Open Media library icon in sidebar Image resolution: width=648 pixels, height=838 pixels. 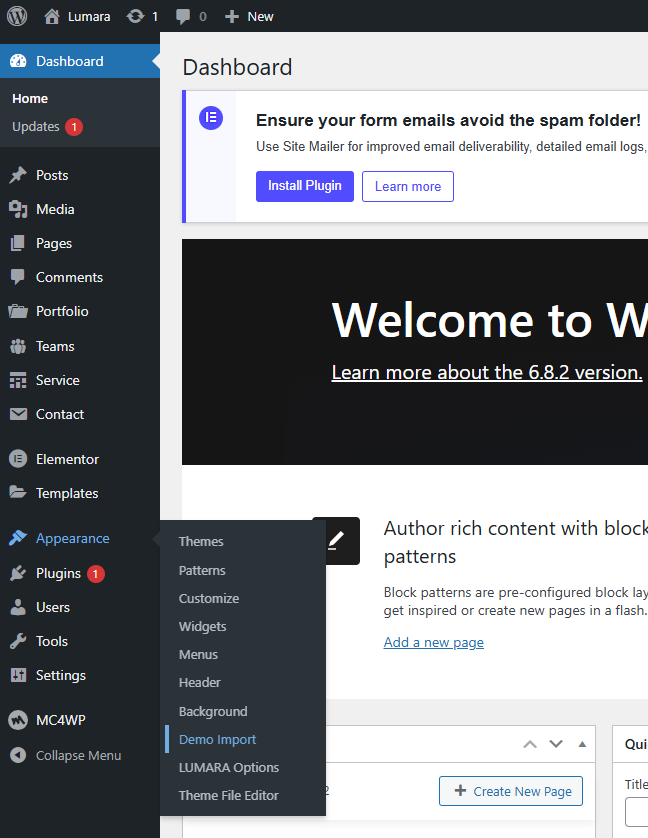coord(18,209)
